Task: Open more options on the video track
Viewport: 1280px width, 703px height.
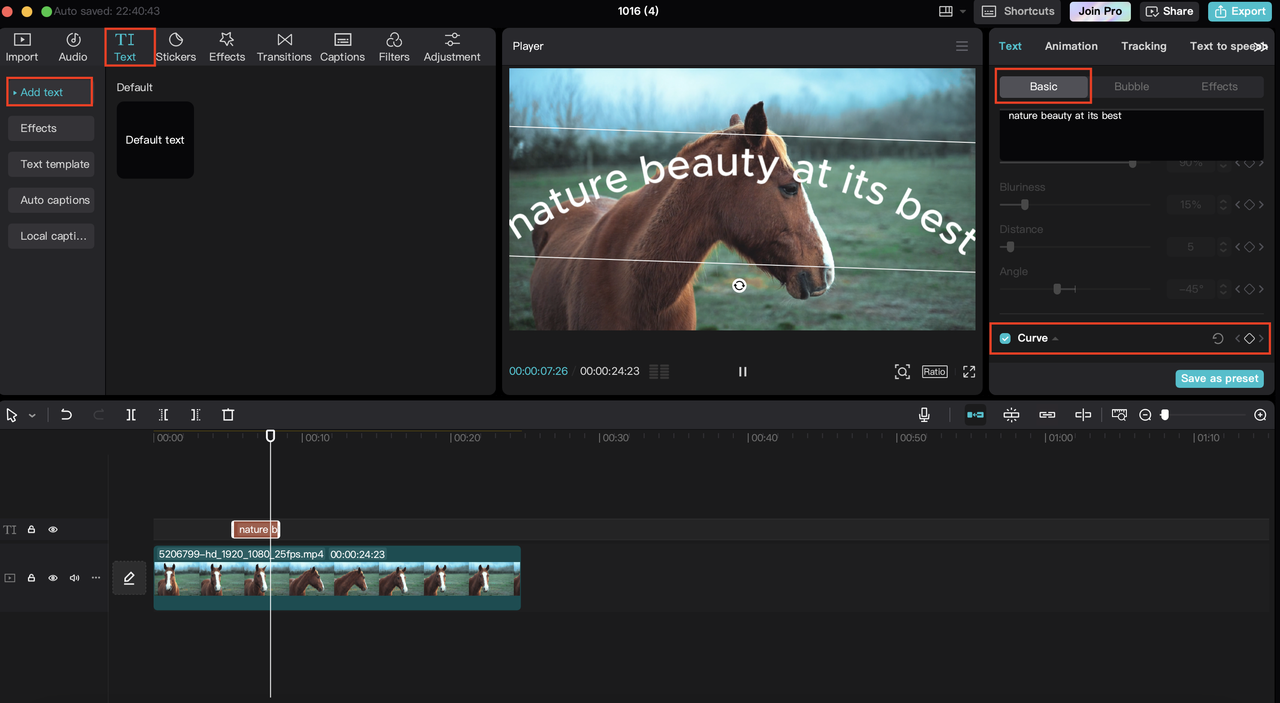Action: pos(96,578)
